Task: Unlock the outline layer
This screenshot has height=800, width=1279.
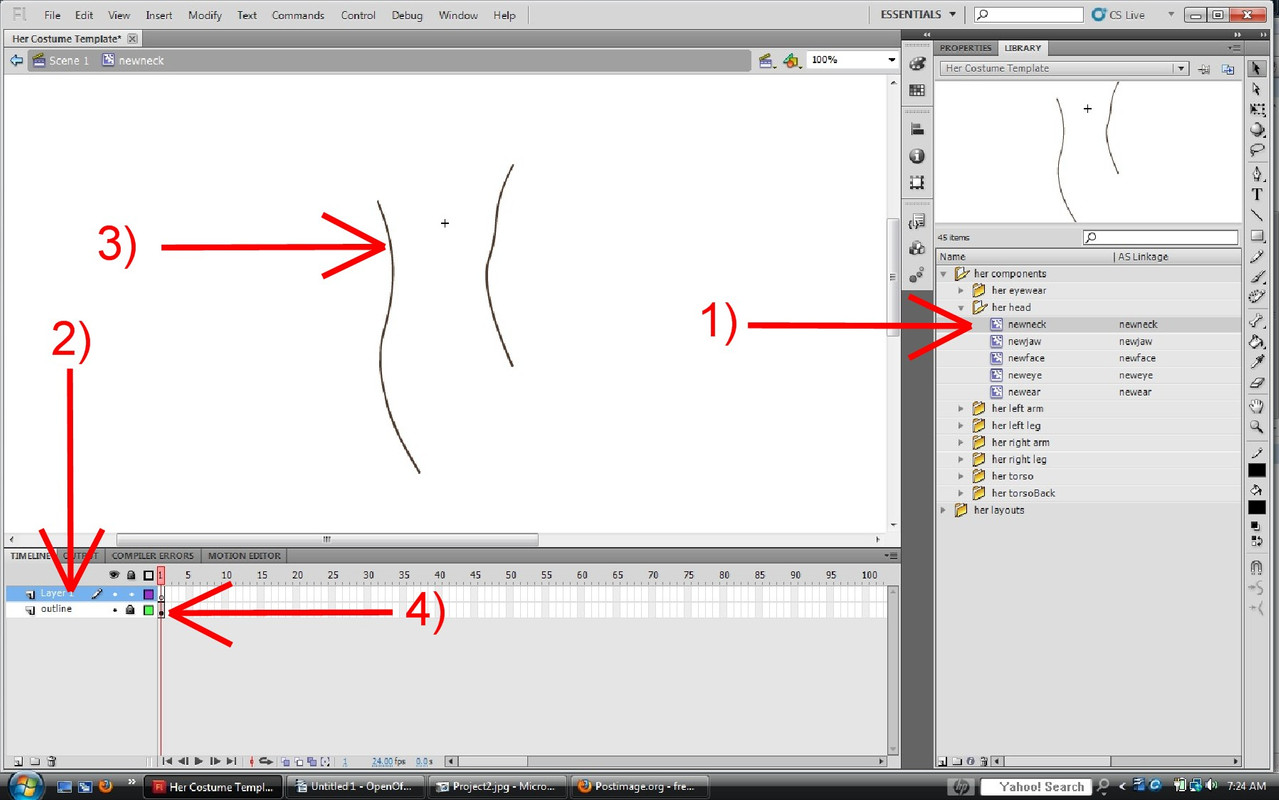Action: point(130,610)
